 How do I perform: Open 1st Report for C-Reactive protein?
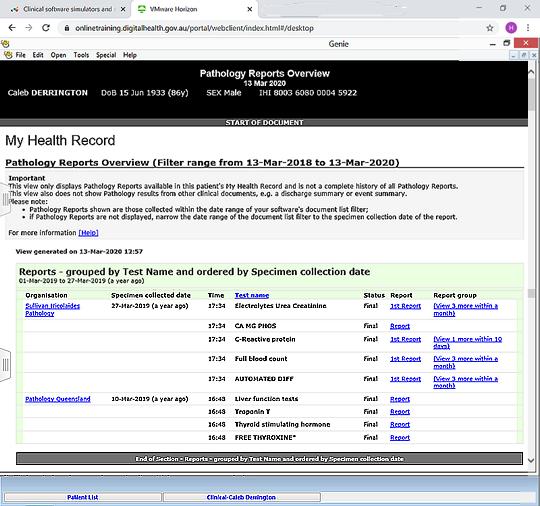pos(405,339)
